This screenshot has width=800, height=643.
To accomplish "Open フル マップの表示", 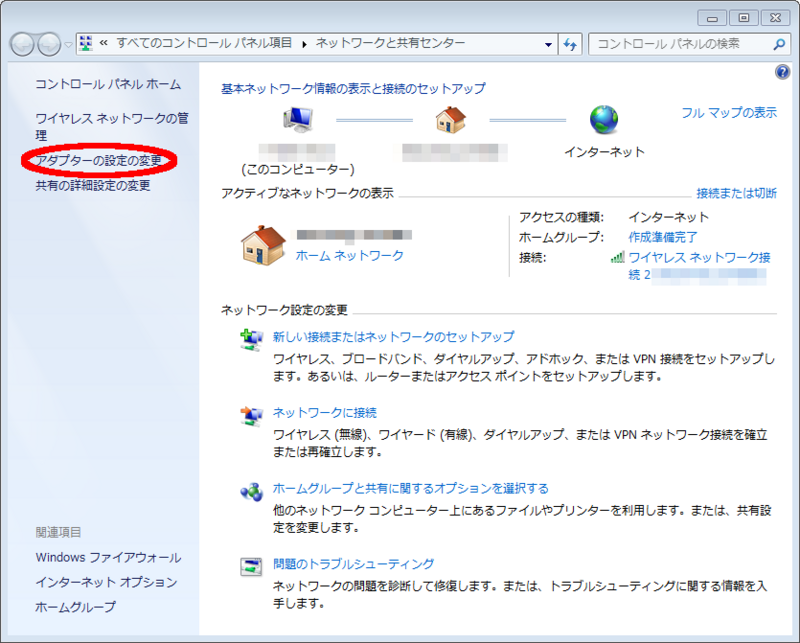I will (731, 113).
